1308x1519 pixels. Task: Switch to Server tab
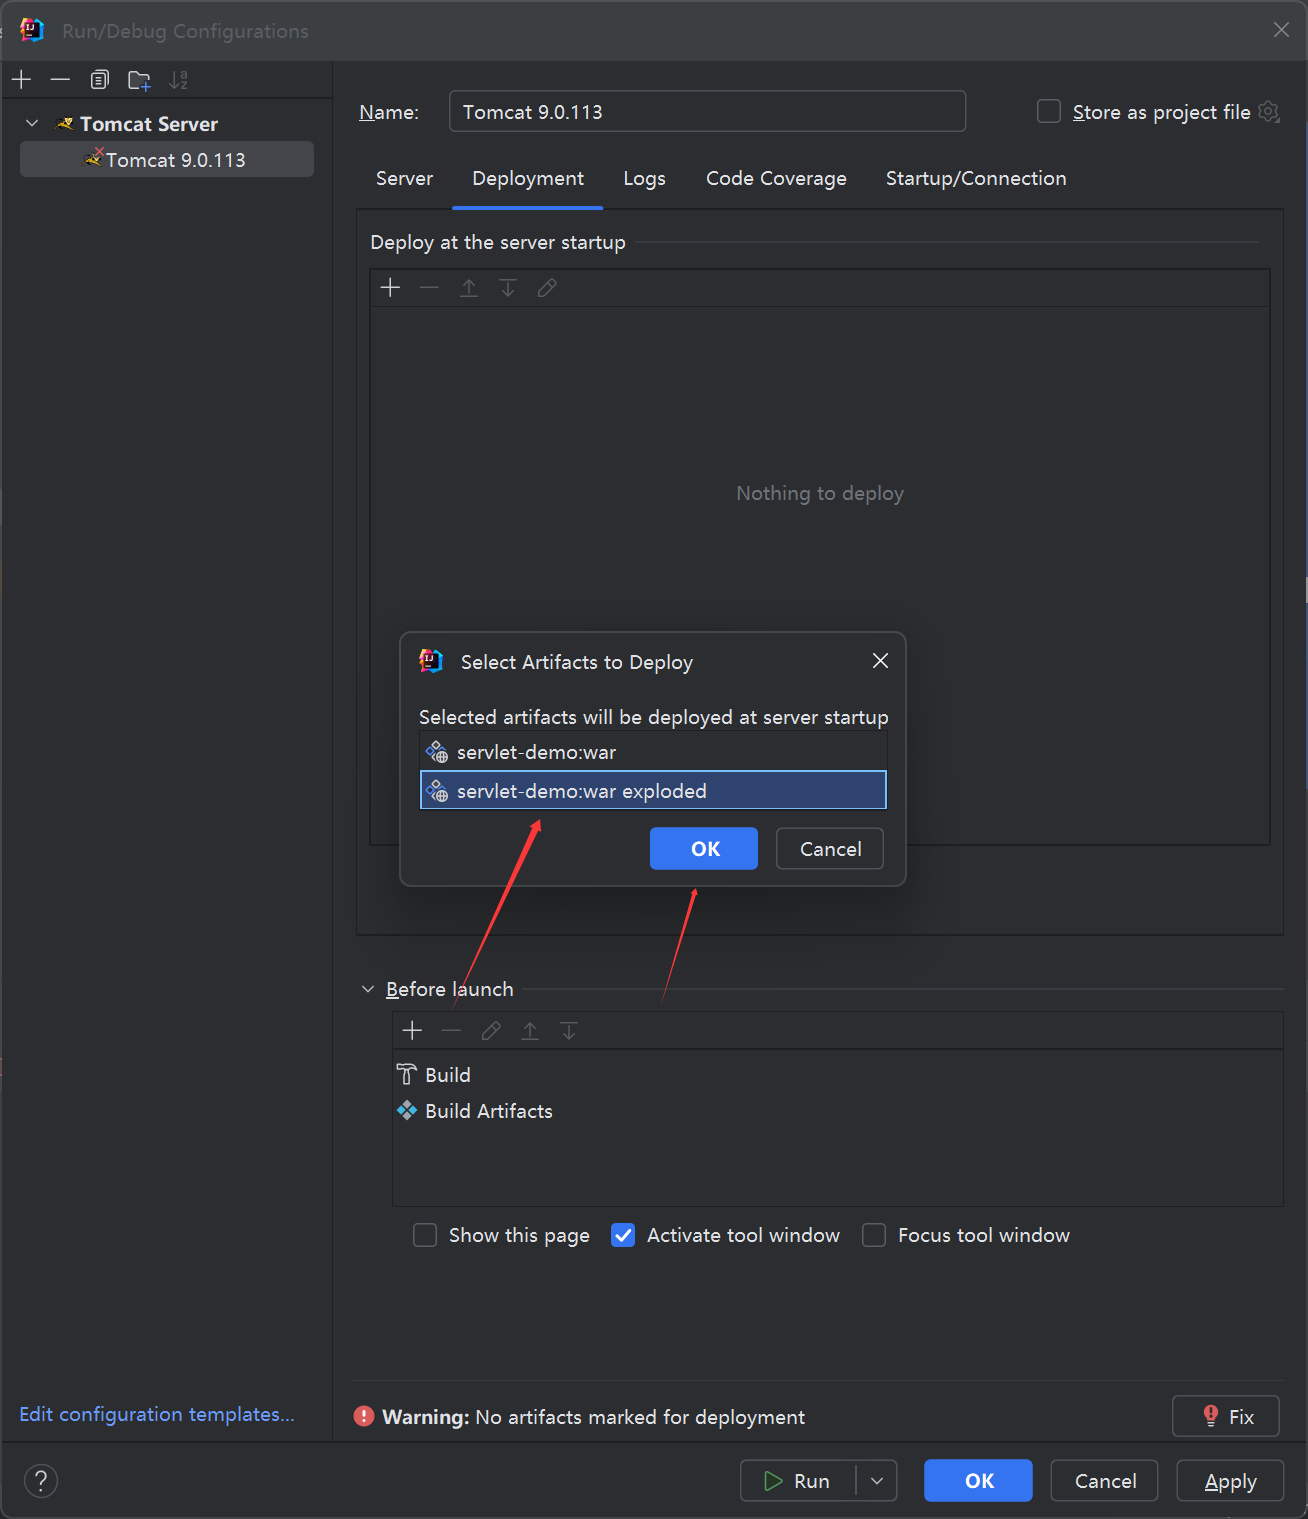(404, 178)
